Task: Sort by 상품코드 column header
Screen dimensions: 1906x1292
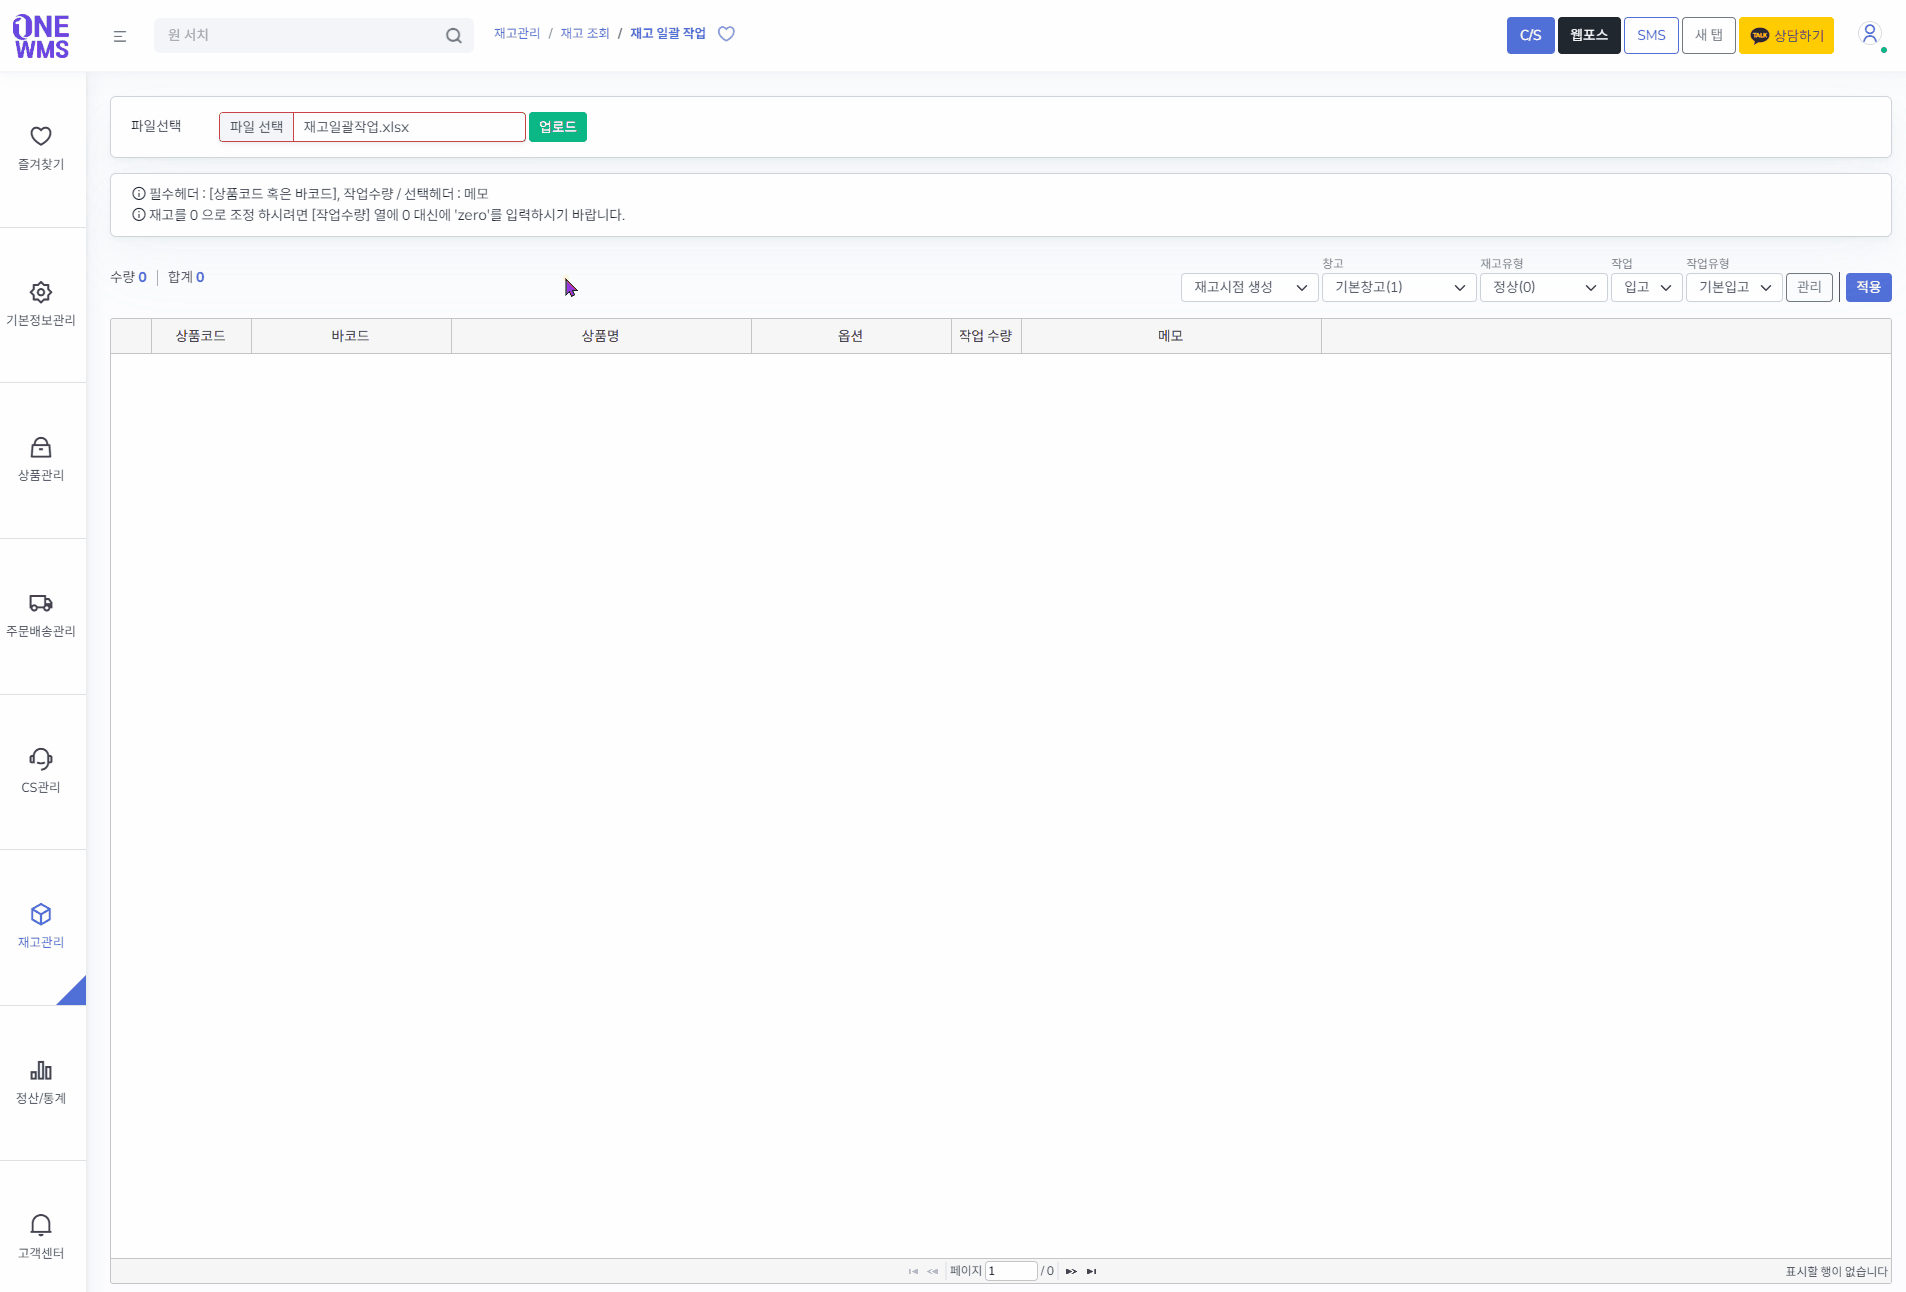Action: pyautogui.click(x=201, y=336)
